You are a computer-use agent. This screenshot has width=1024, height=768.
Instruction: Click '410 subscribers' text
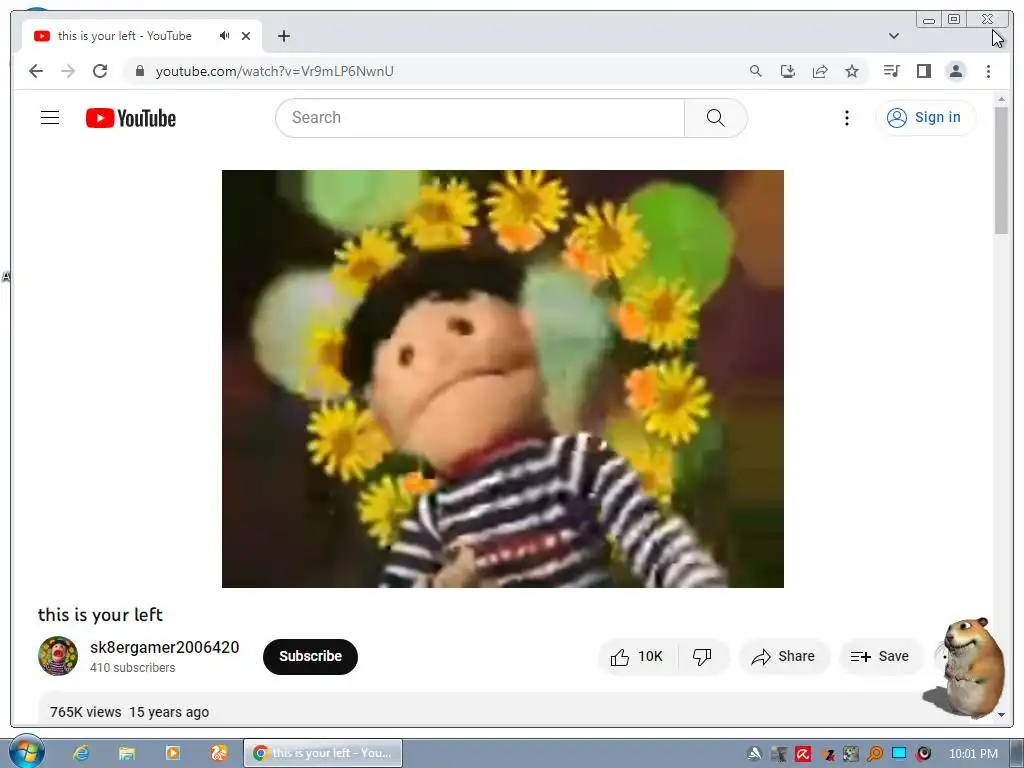click(x=133, y=667)
